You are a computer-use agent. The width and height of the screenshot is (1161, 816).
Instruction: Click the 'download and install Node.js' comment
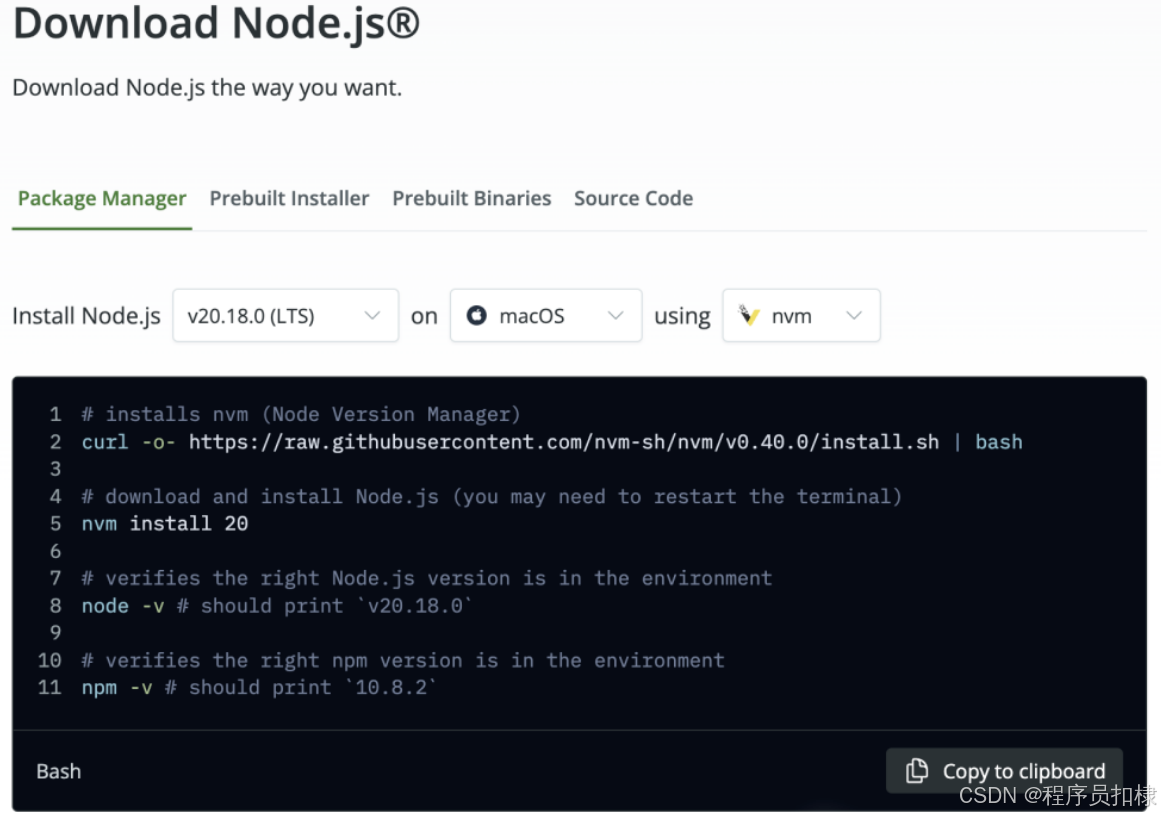coord(492,496)
